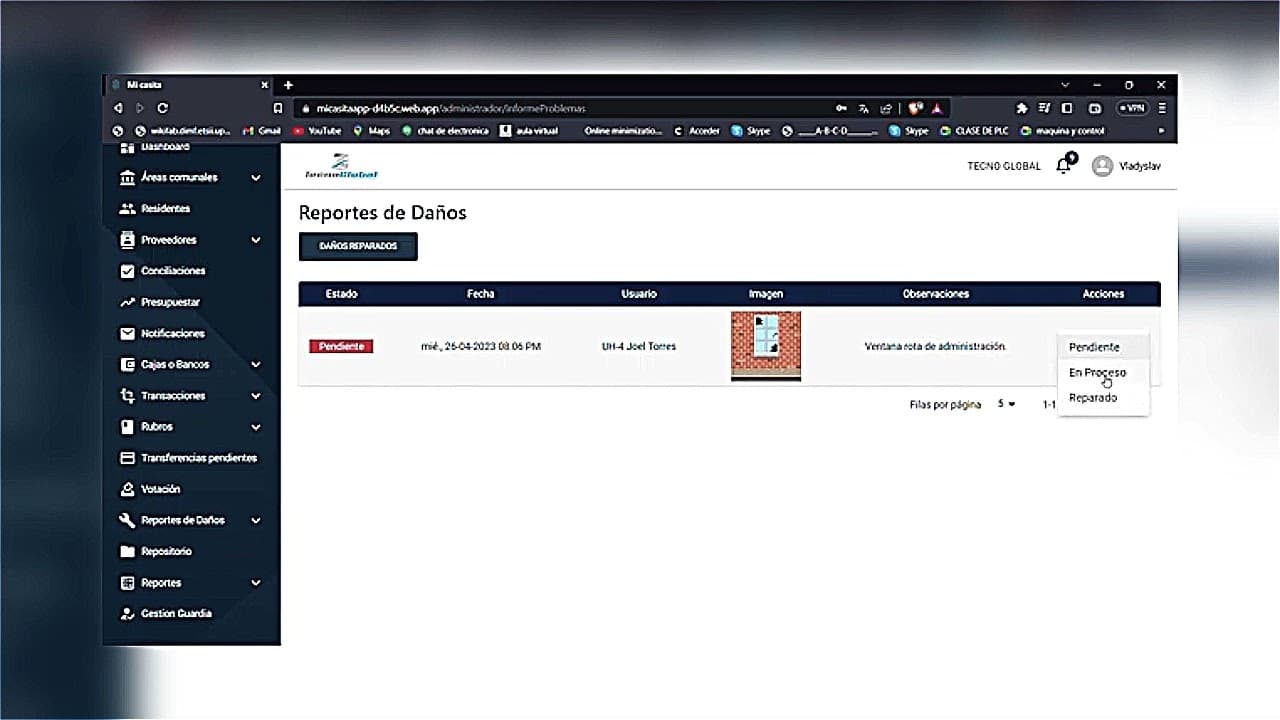The image size is (1280, 720).
Task: Open Notificaciones via its envelope icon
Action: click(x=127, y=333)
